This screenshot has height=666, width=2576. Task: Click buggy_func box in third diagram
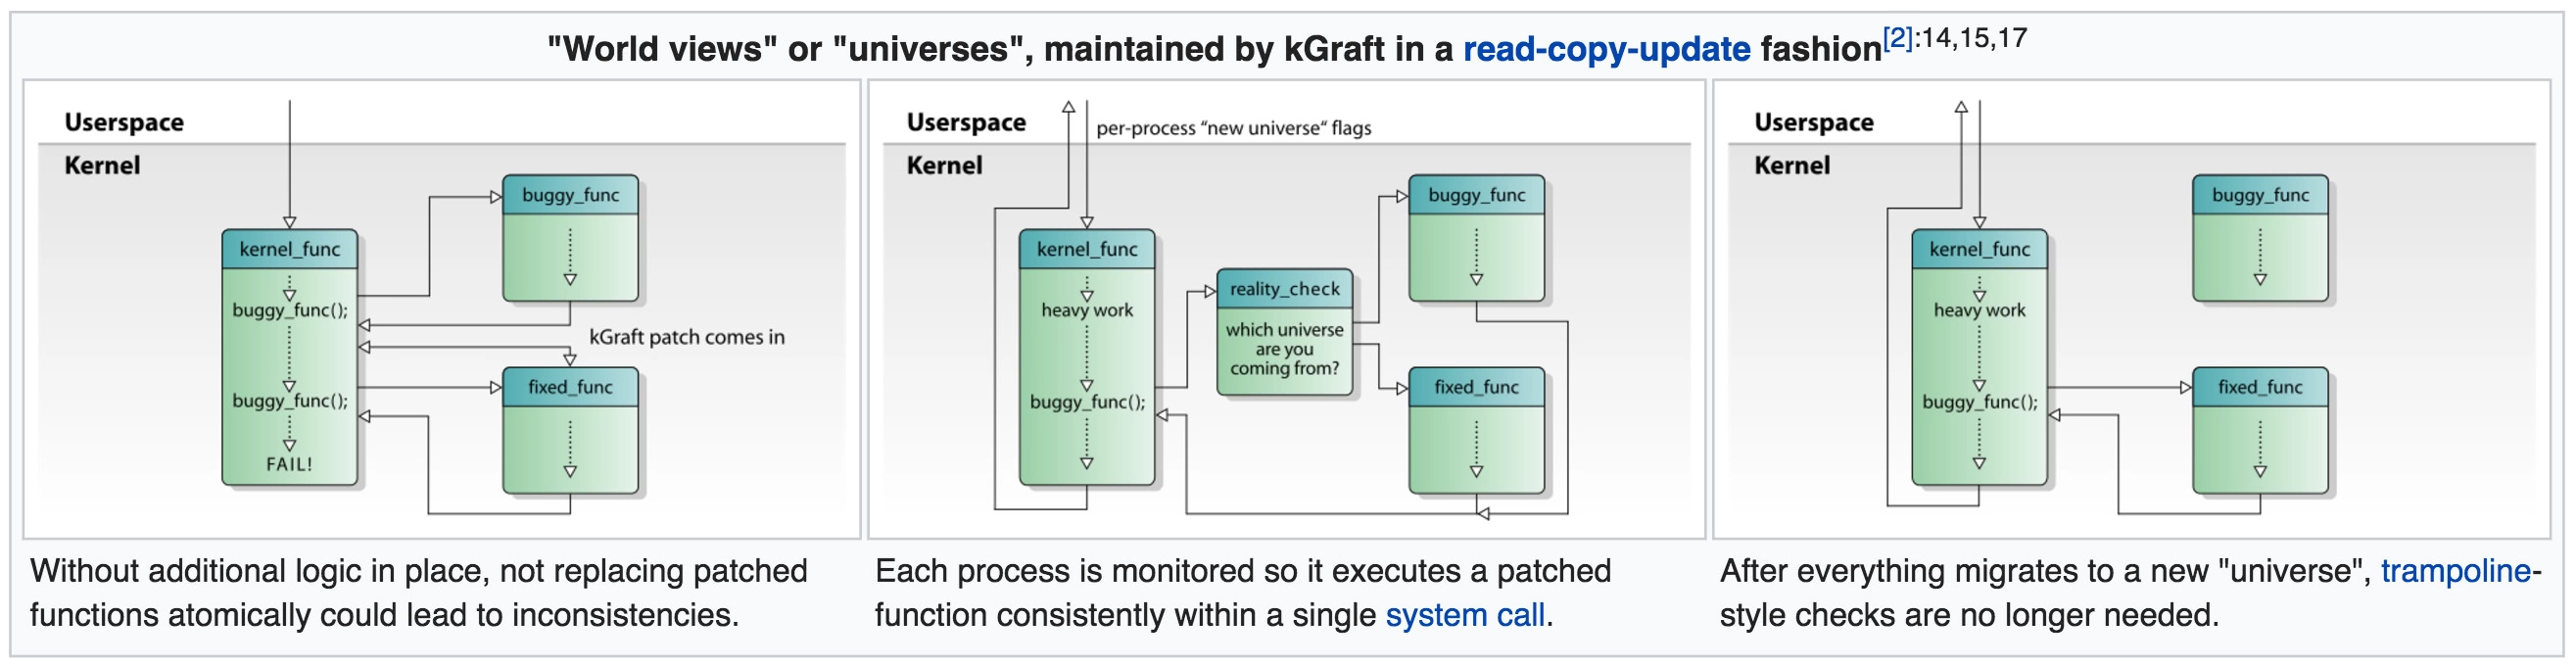pyautogui.click(x=2260, y=238)
